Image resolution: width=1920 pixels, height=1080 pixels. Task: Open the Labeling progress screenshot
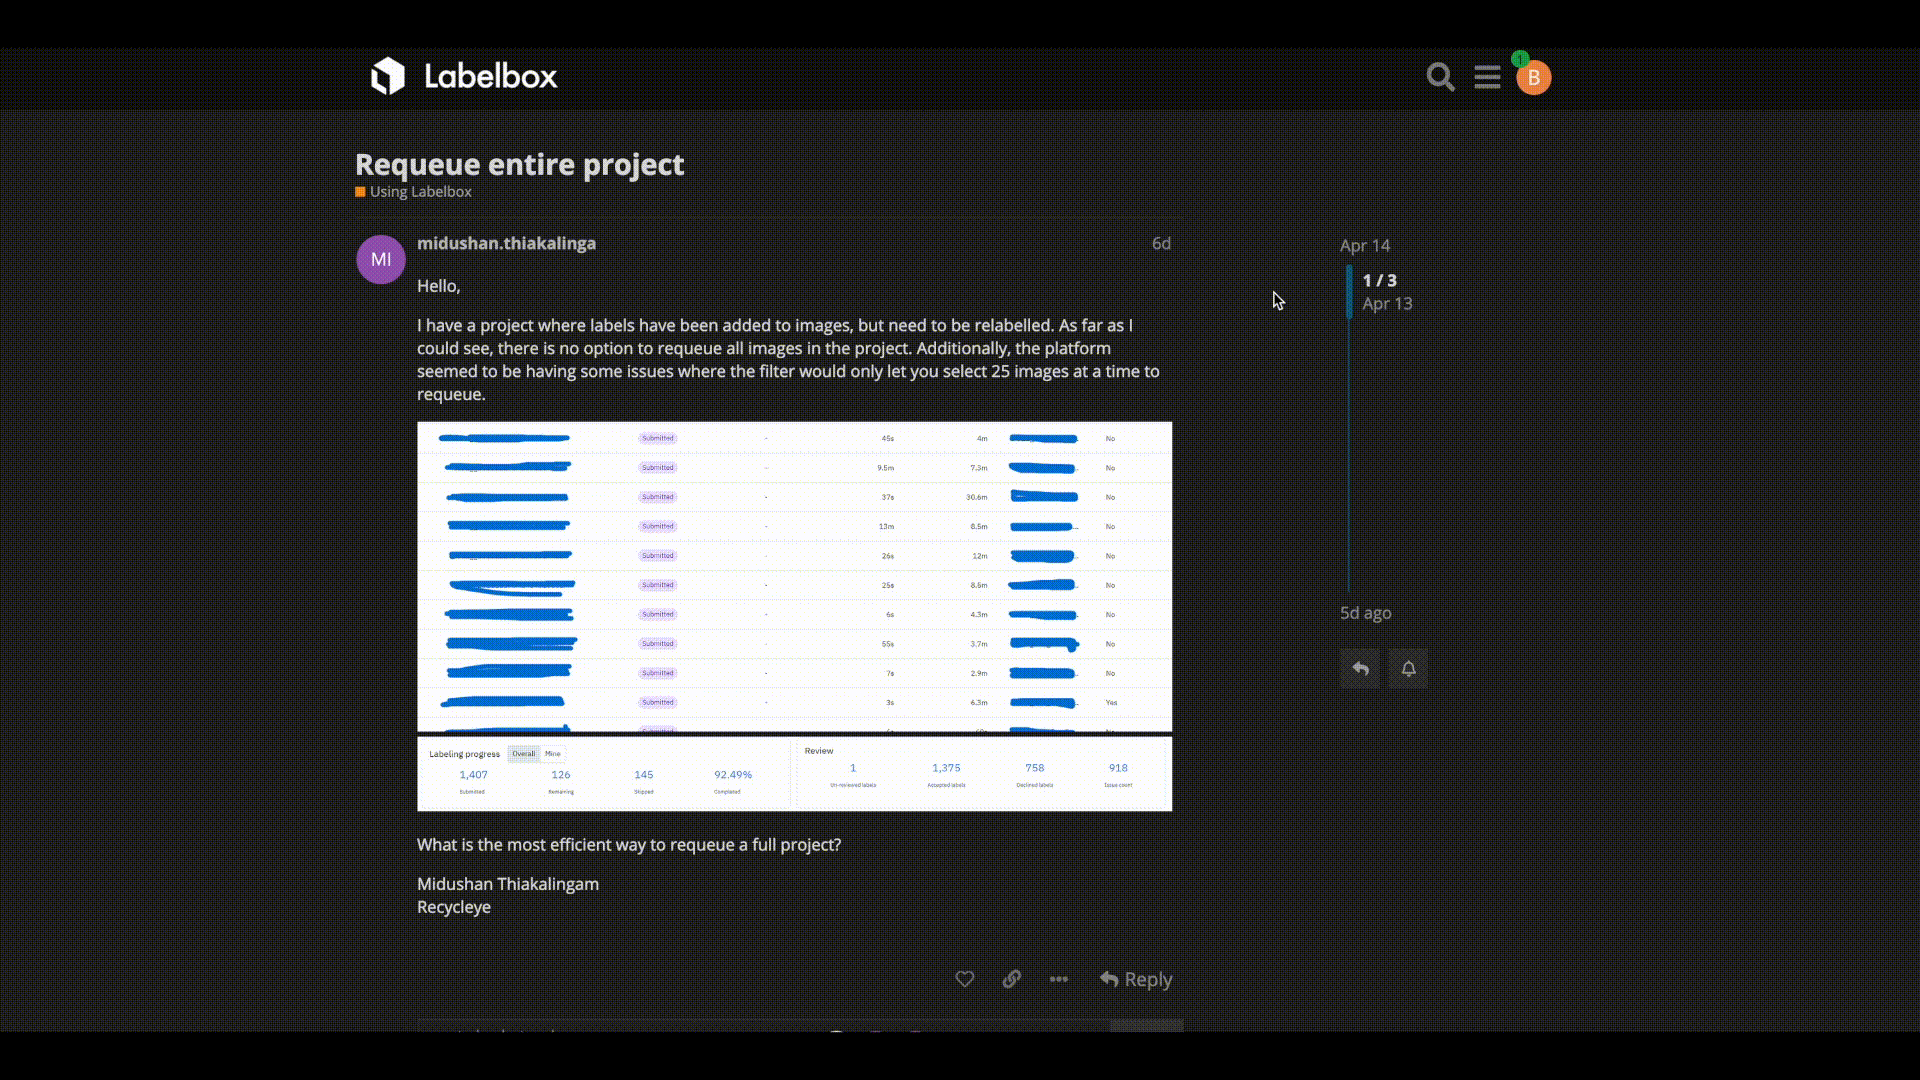click(794, 774)
